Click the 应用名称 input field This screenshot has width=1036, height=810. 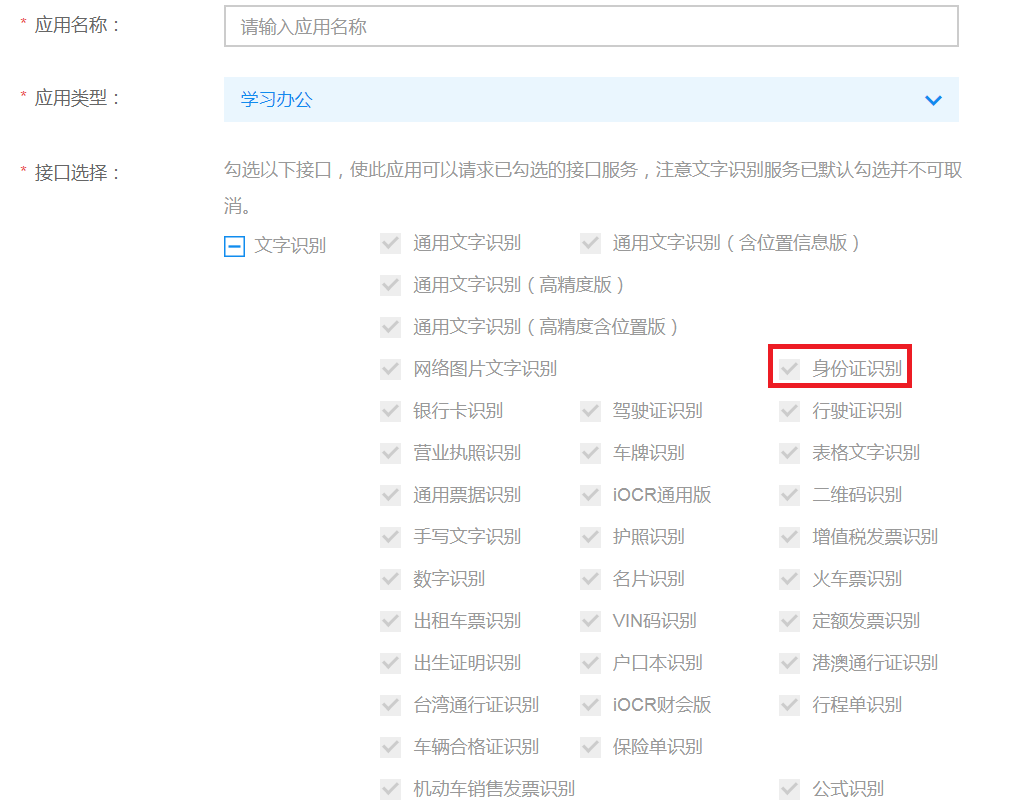click(591, 26)
